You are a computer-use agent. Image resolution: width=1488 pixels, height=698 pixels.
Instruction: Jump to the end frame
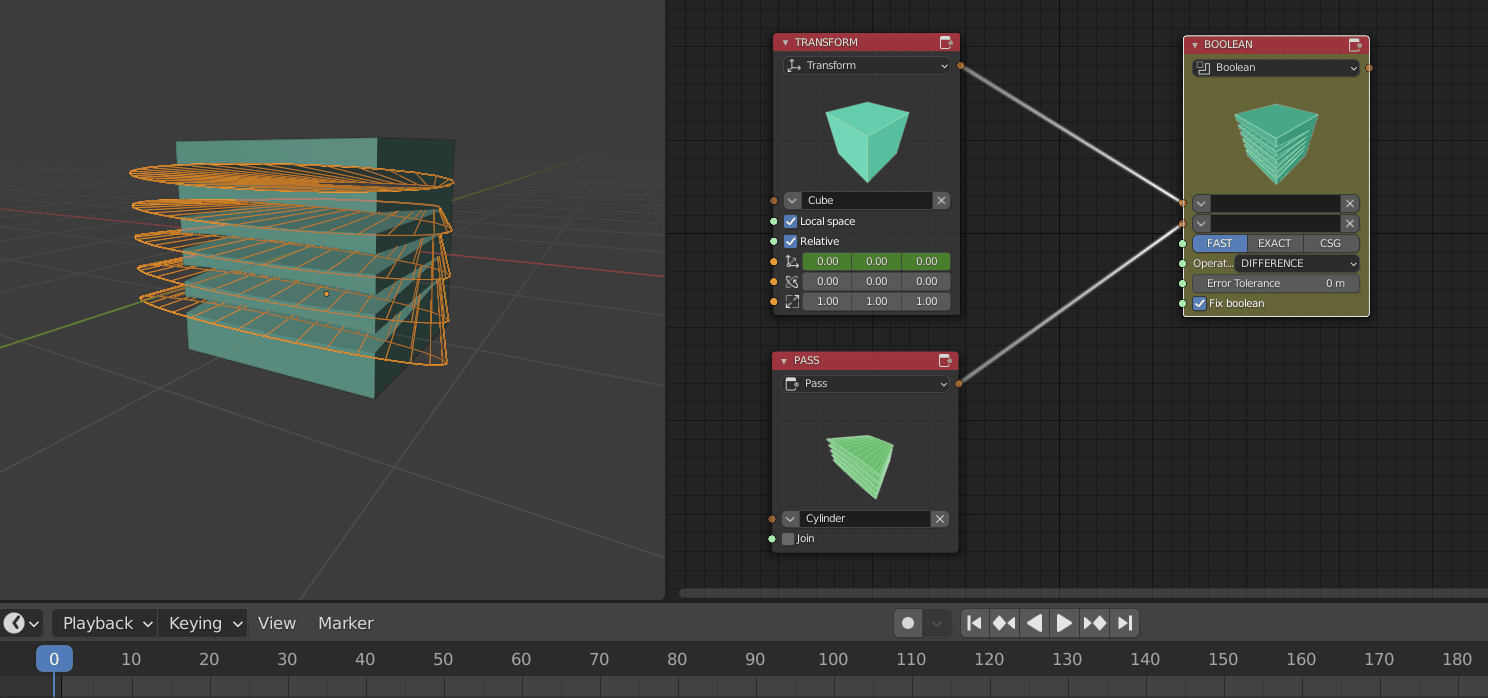coord(1124,623)
